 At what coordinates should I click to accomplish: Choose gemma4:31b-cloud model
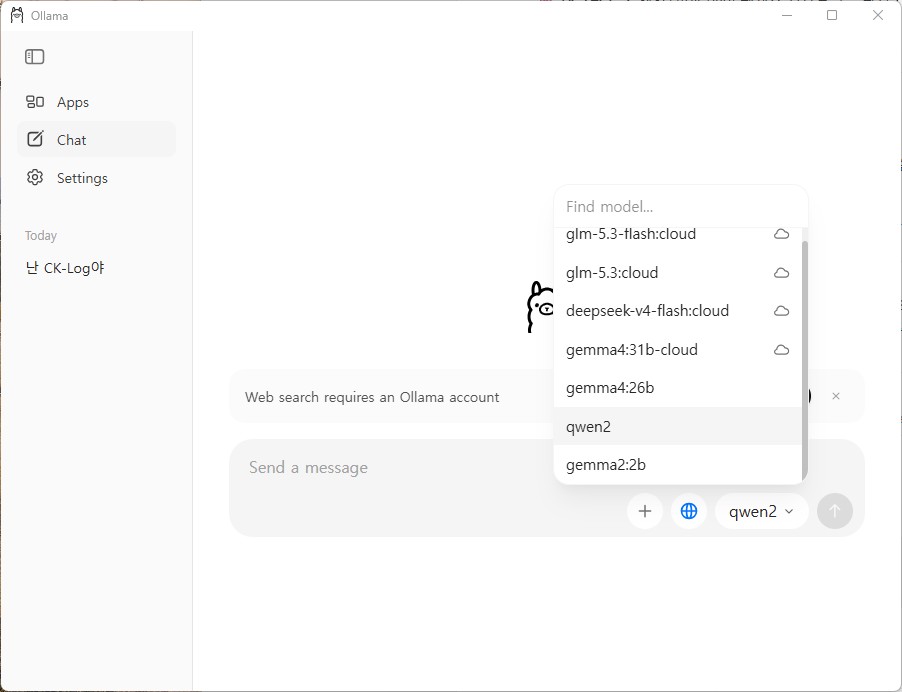pos(678,350)
